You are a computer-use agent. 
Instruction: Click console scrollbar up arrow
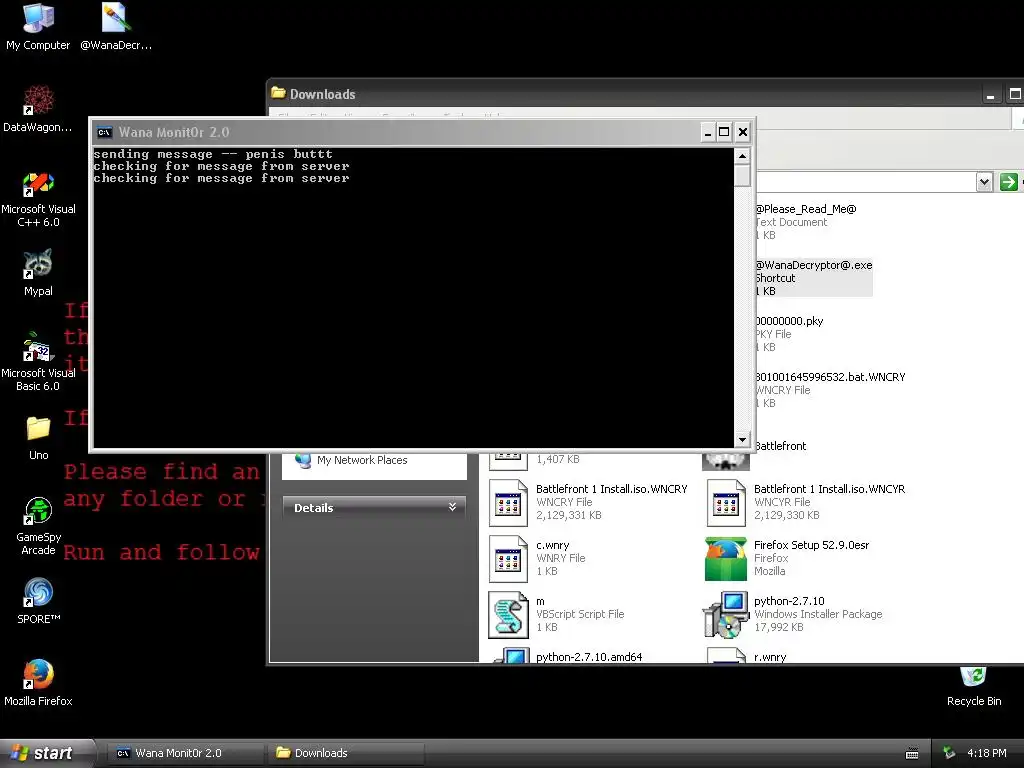point(742,156)
